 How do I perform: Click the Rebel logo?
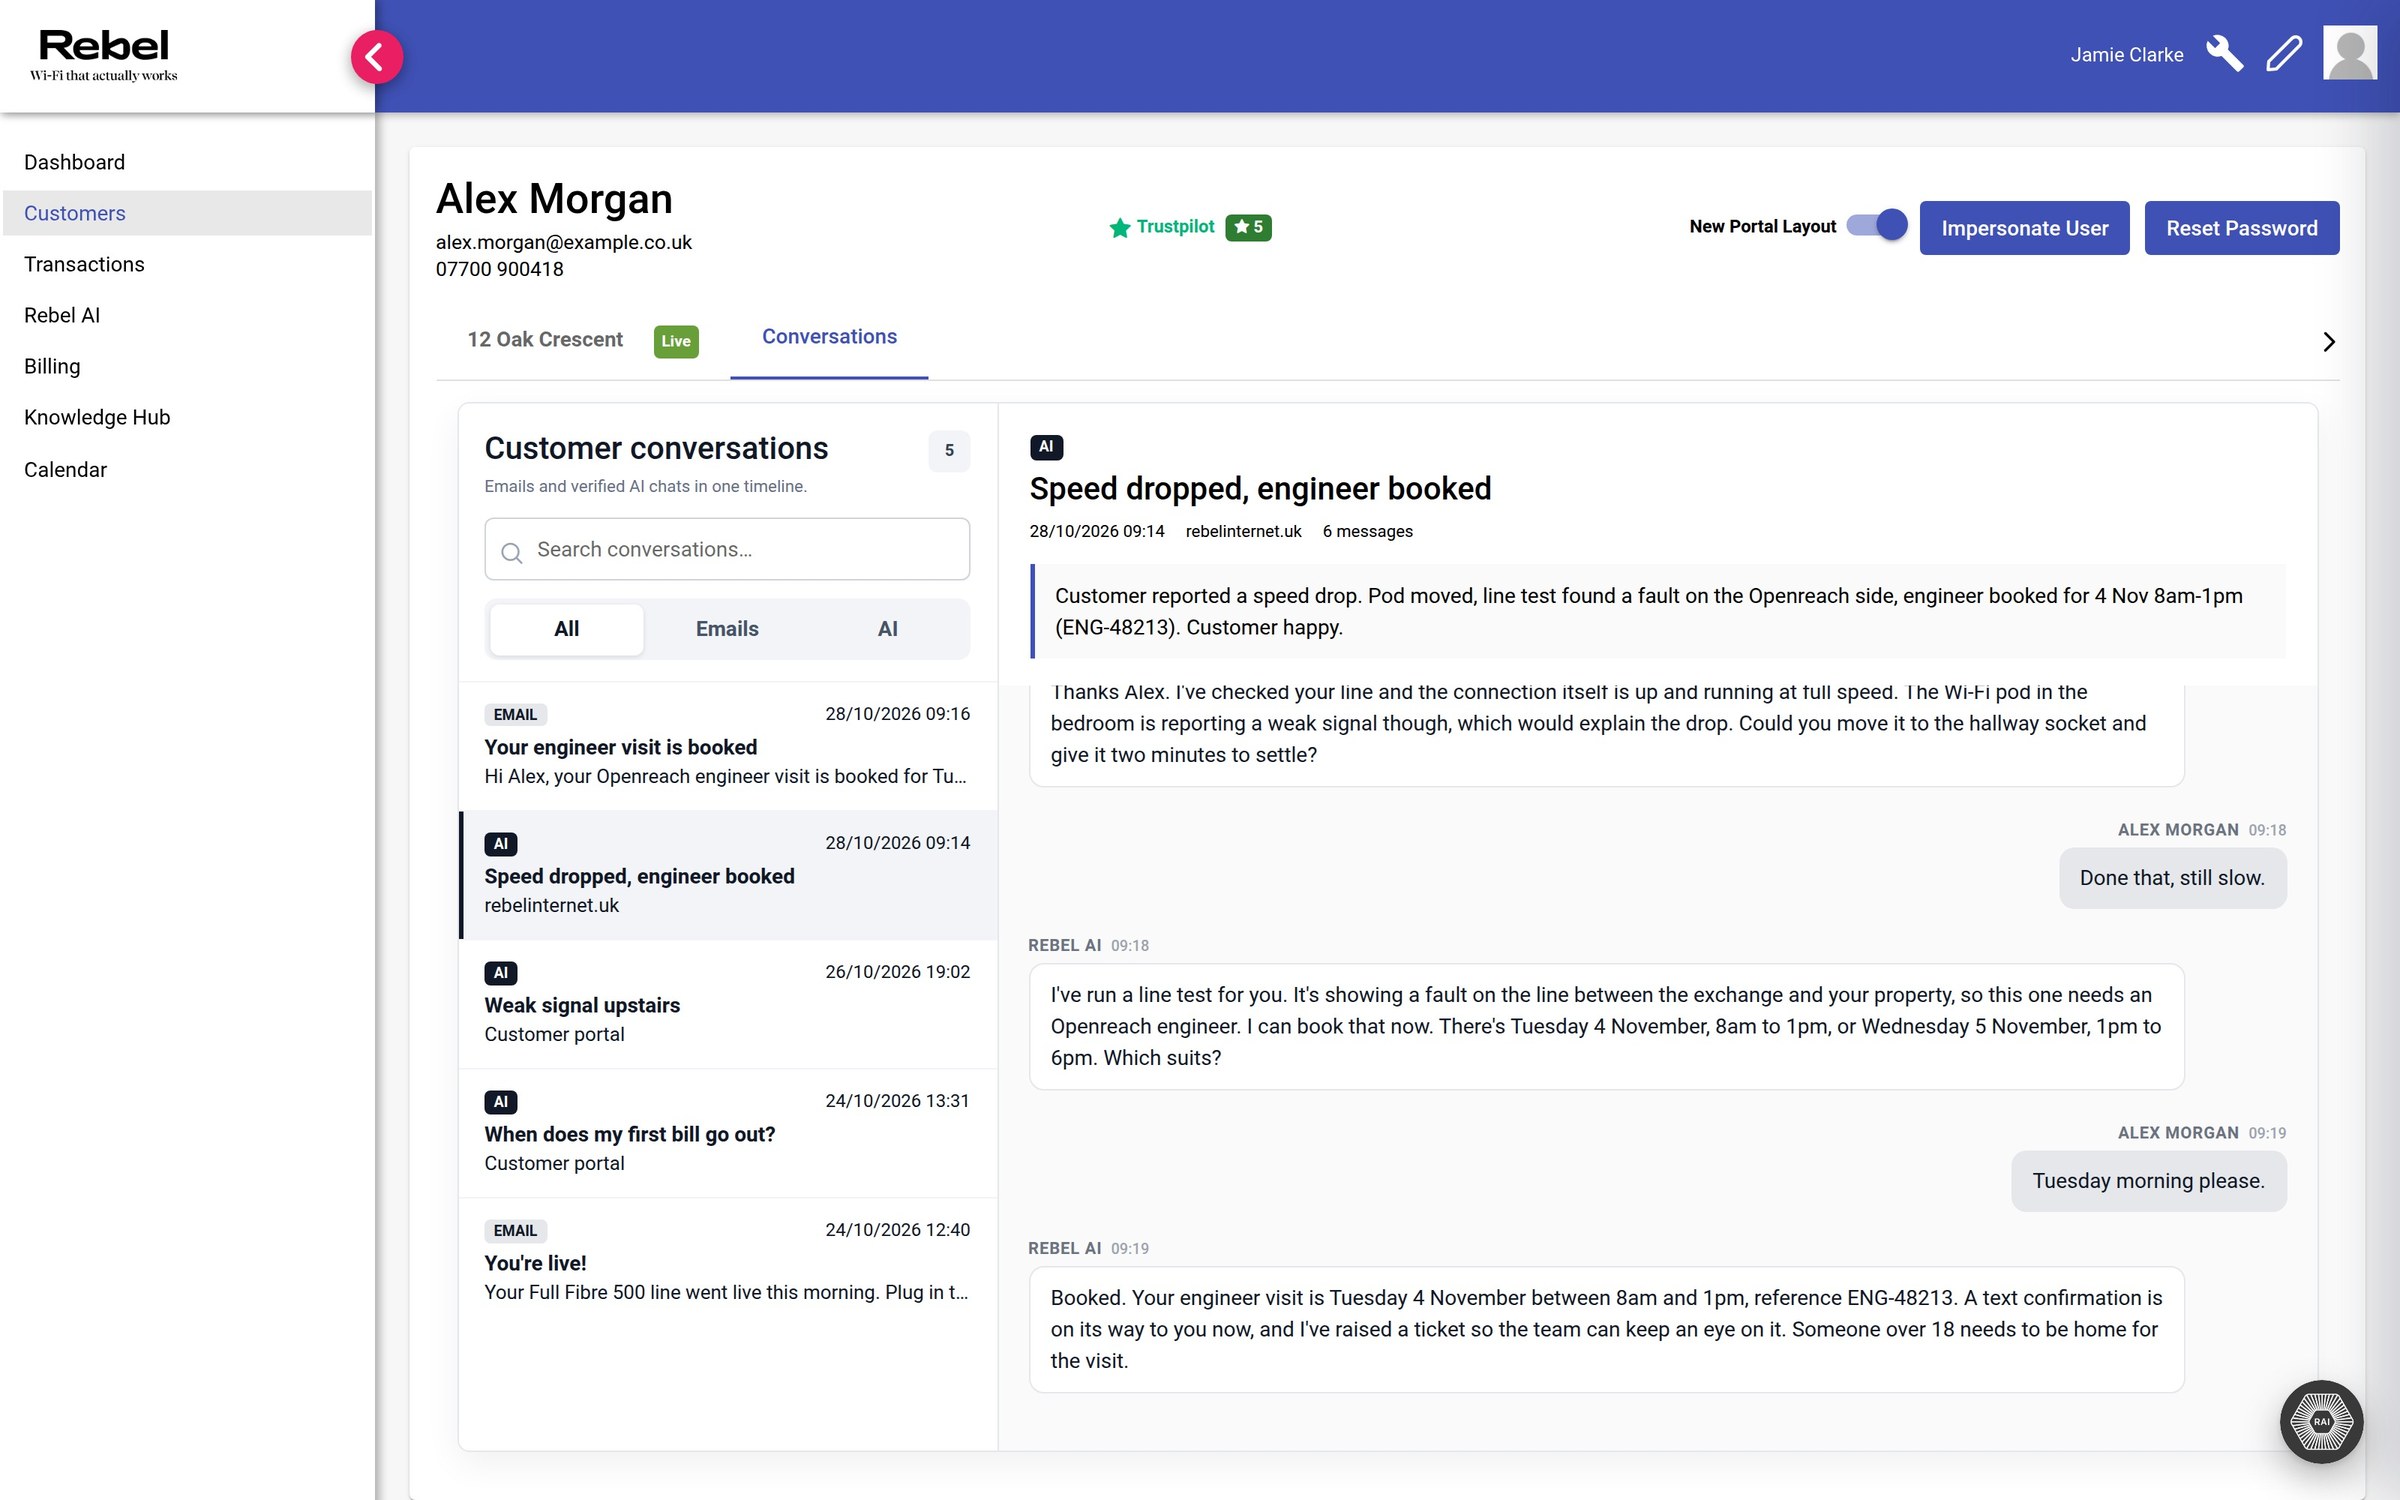click(104, 55)
